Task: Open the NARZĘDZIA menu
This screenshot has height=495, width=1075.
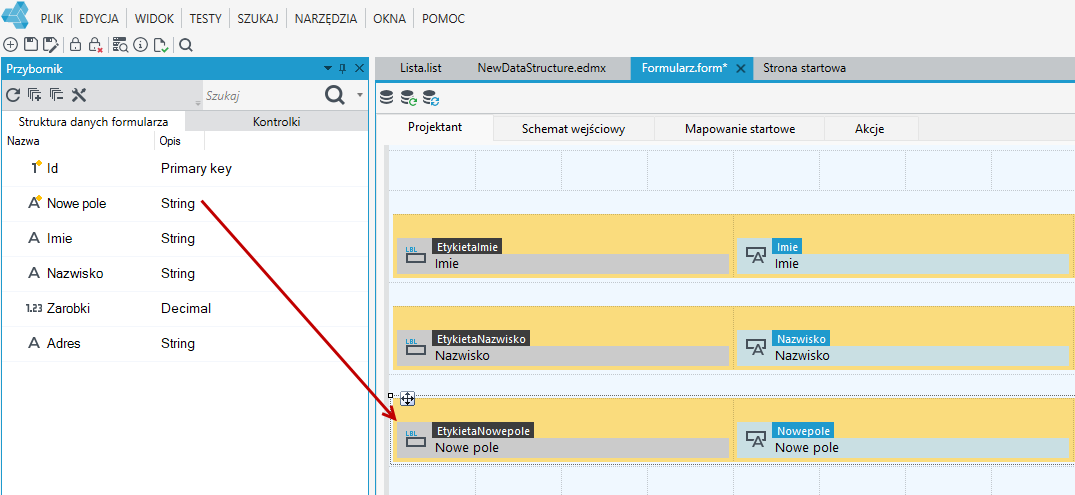Action: [326, 19]
